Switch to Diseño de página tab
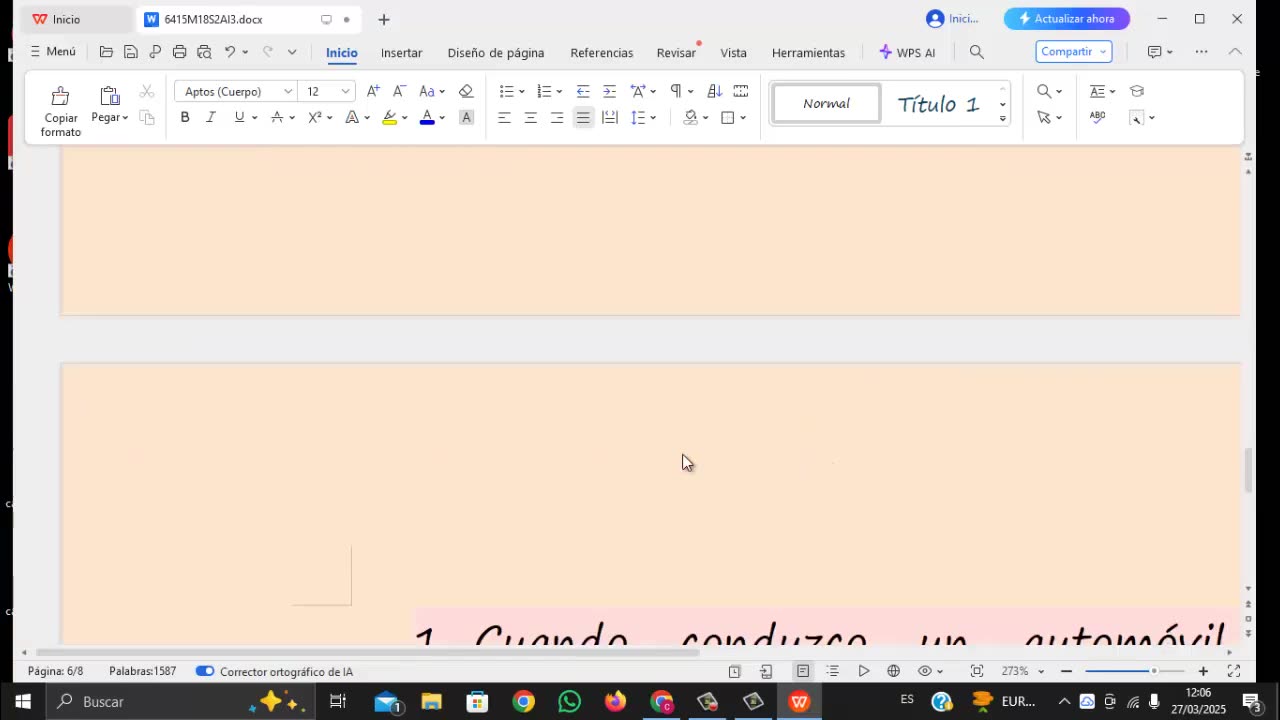The height and width of the screenshot is (720, 1280). [496, 52]
